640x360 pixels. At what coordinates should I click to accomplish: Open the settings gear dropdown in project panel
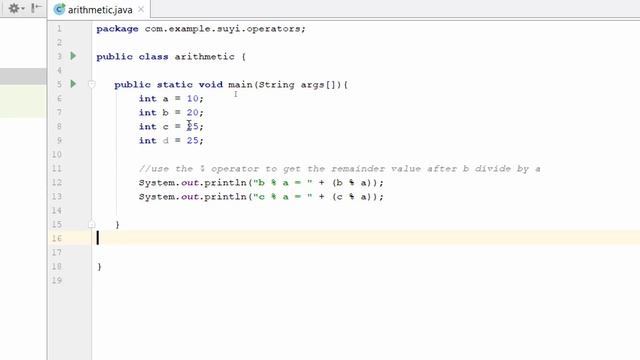click(16, 8)
